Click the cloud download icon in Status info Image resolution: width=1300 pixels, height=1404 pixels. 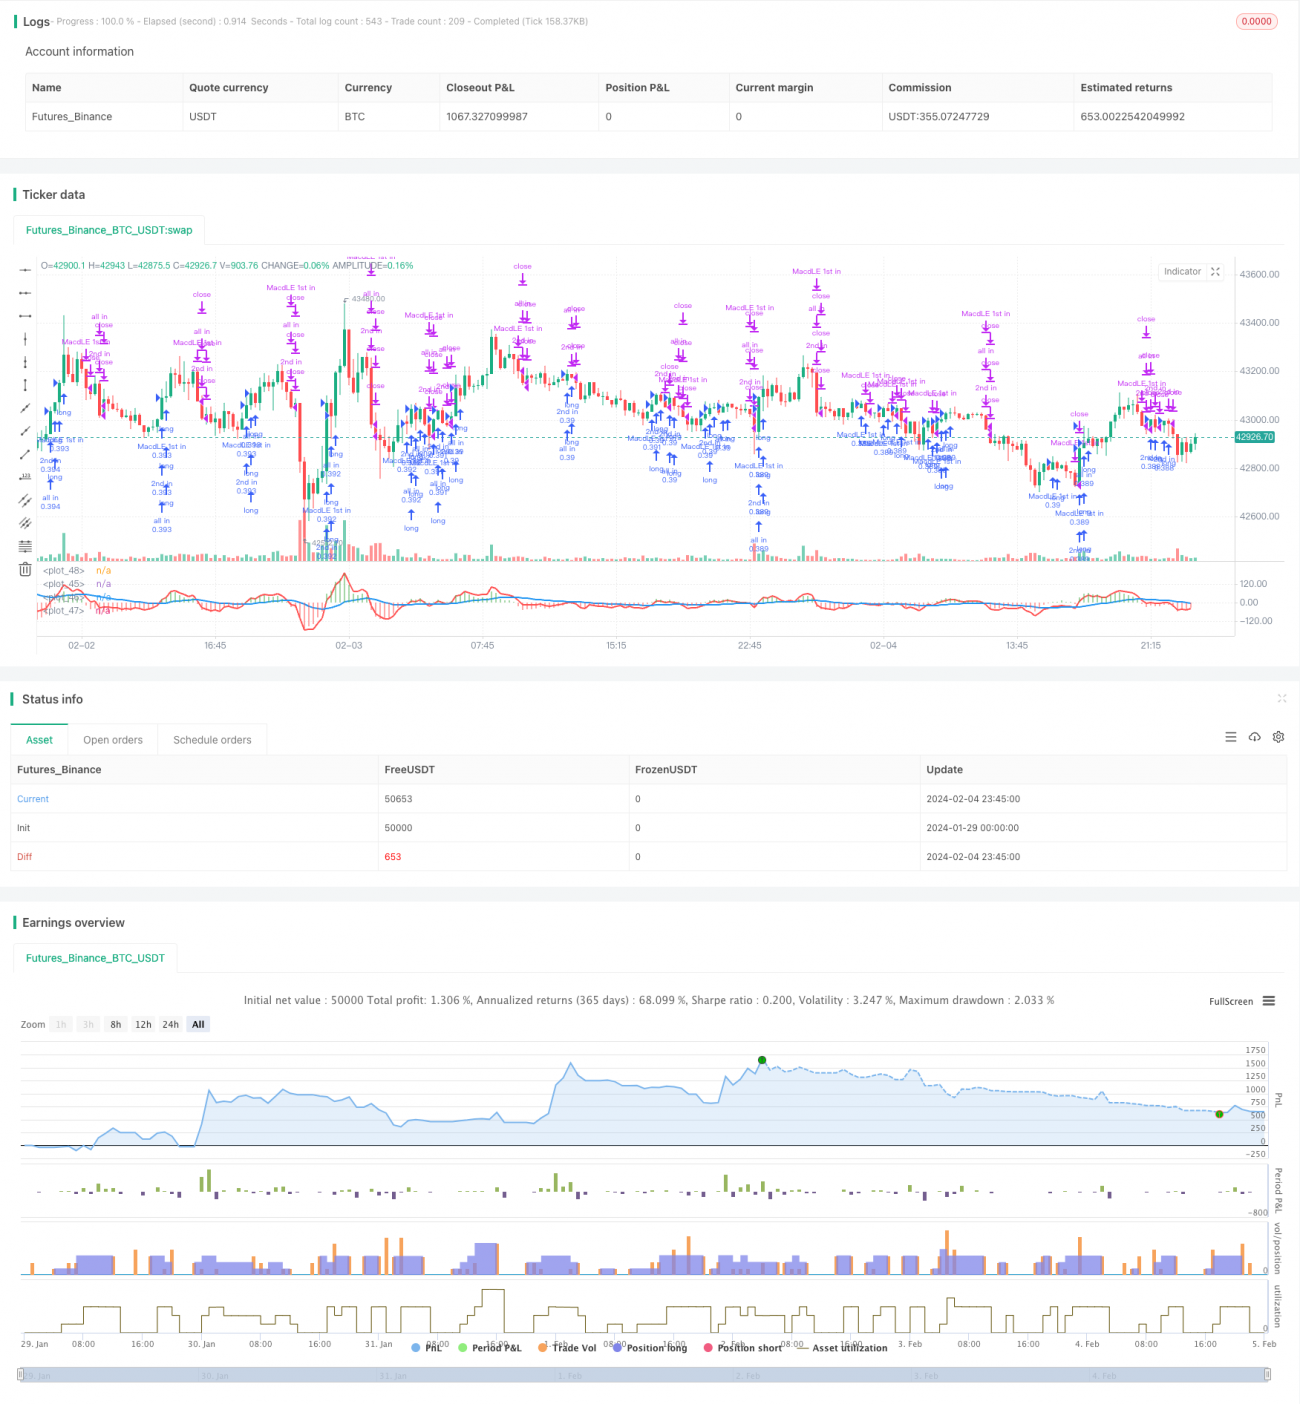point(1255,737)
